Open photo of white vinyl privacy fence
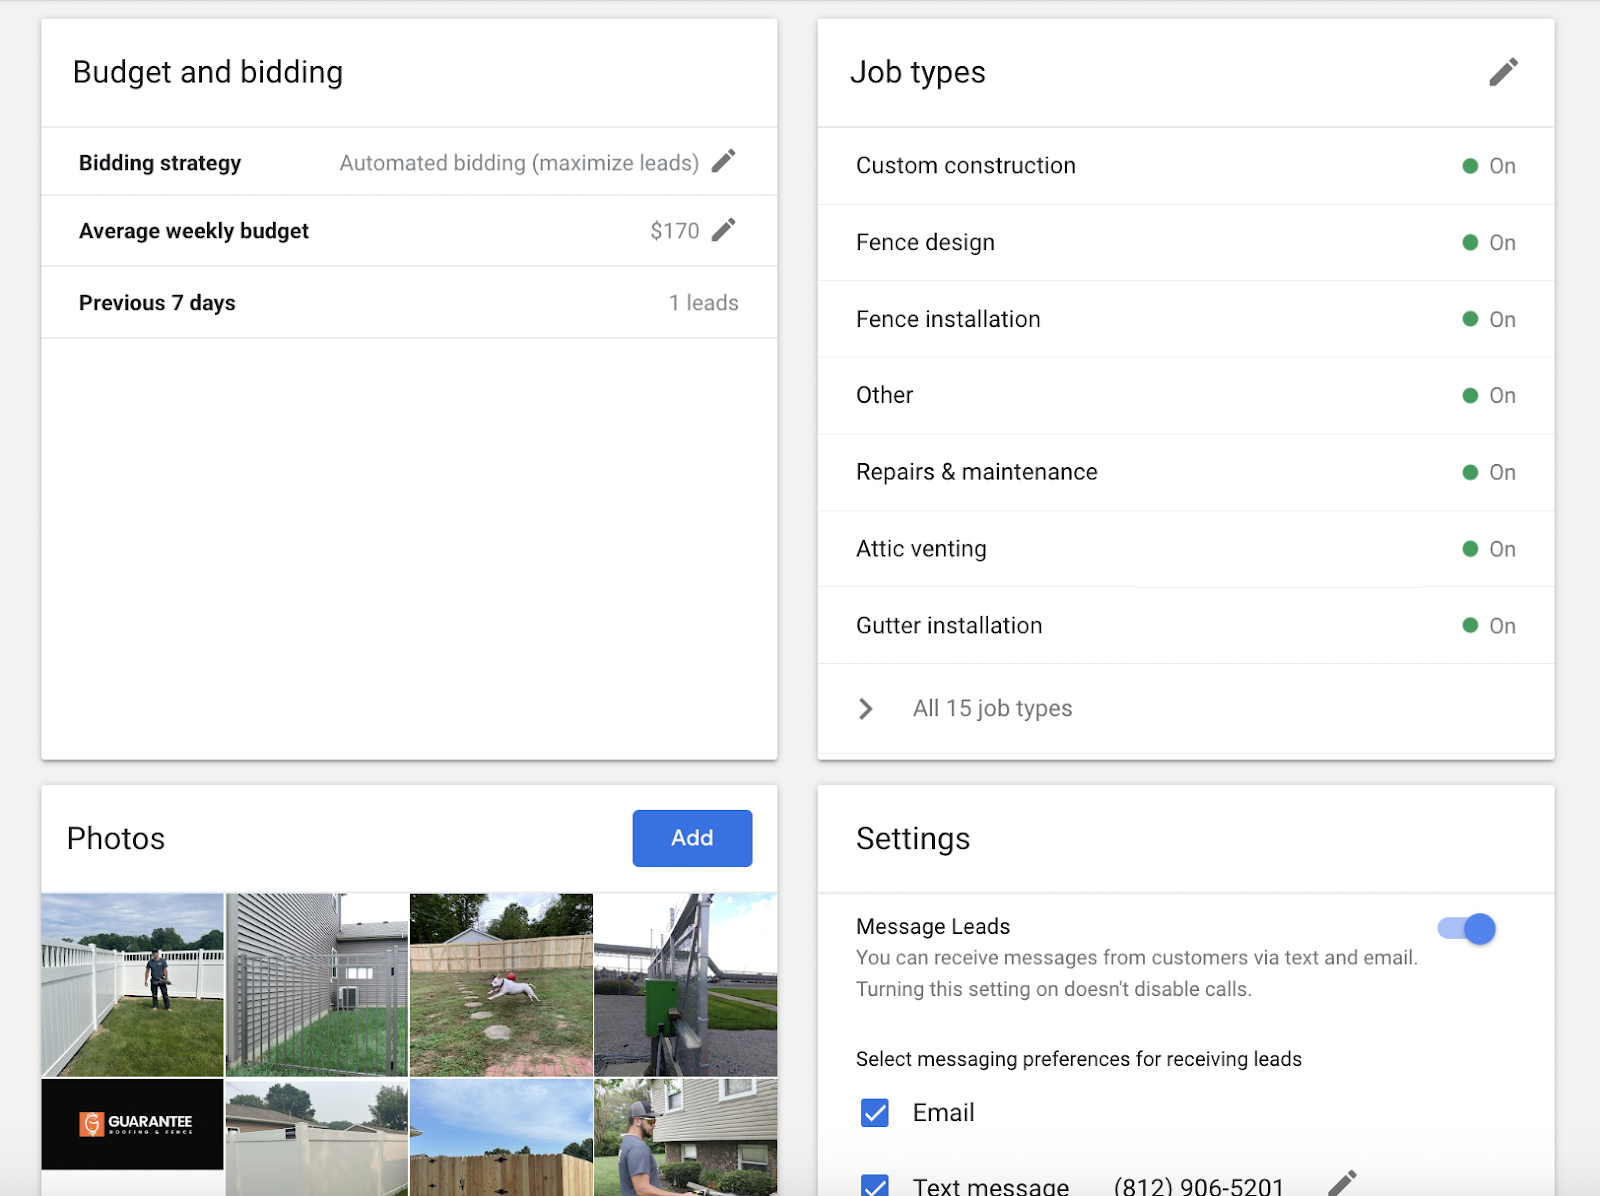 coord(317,1137)
